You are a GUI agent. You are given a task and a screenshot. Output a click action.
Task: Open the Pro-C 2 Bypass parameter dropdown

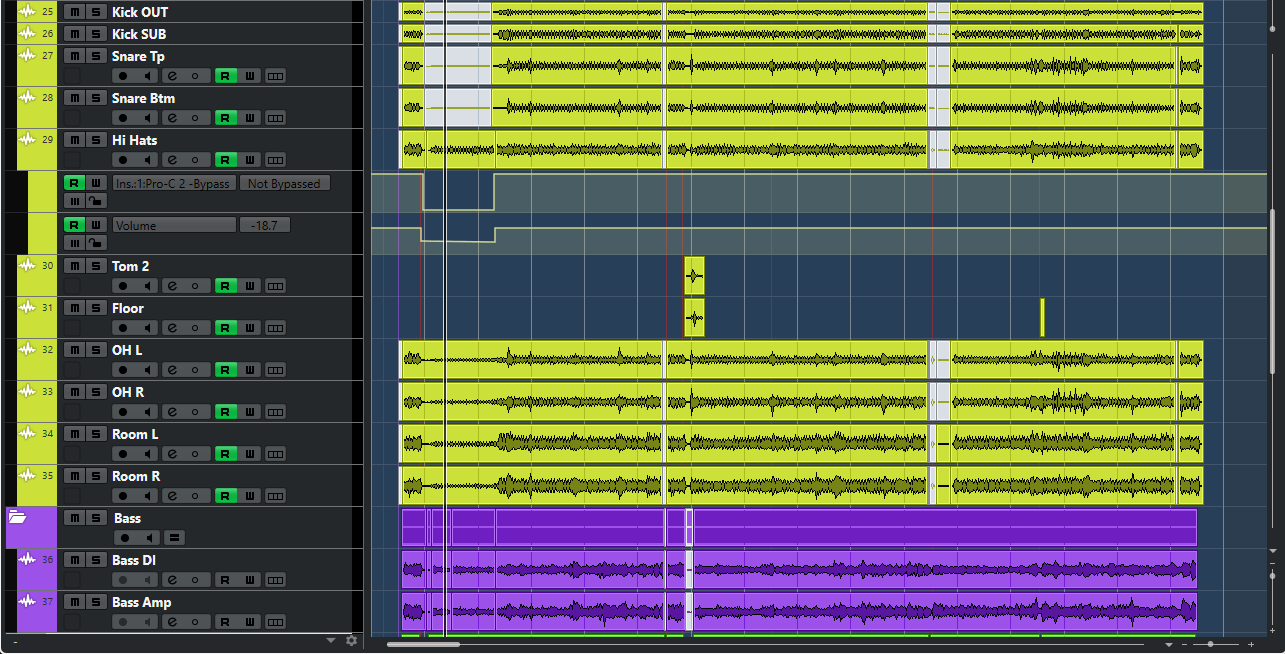click(174, 183)
